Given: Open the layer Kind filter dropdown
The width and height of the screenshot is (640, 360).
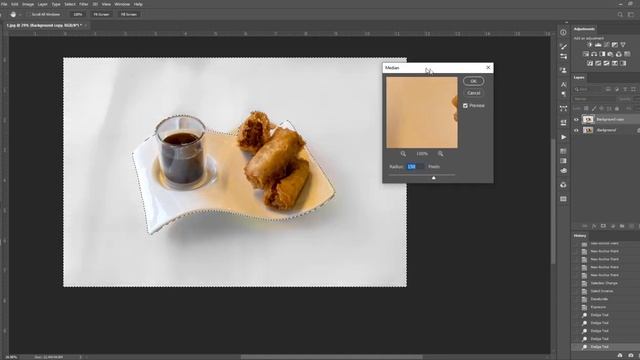Looking at the screenshot, I should coord(588,89).
